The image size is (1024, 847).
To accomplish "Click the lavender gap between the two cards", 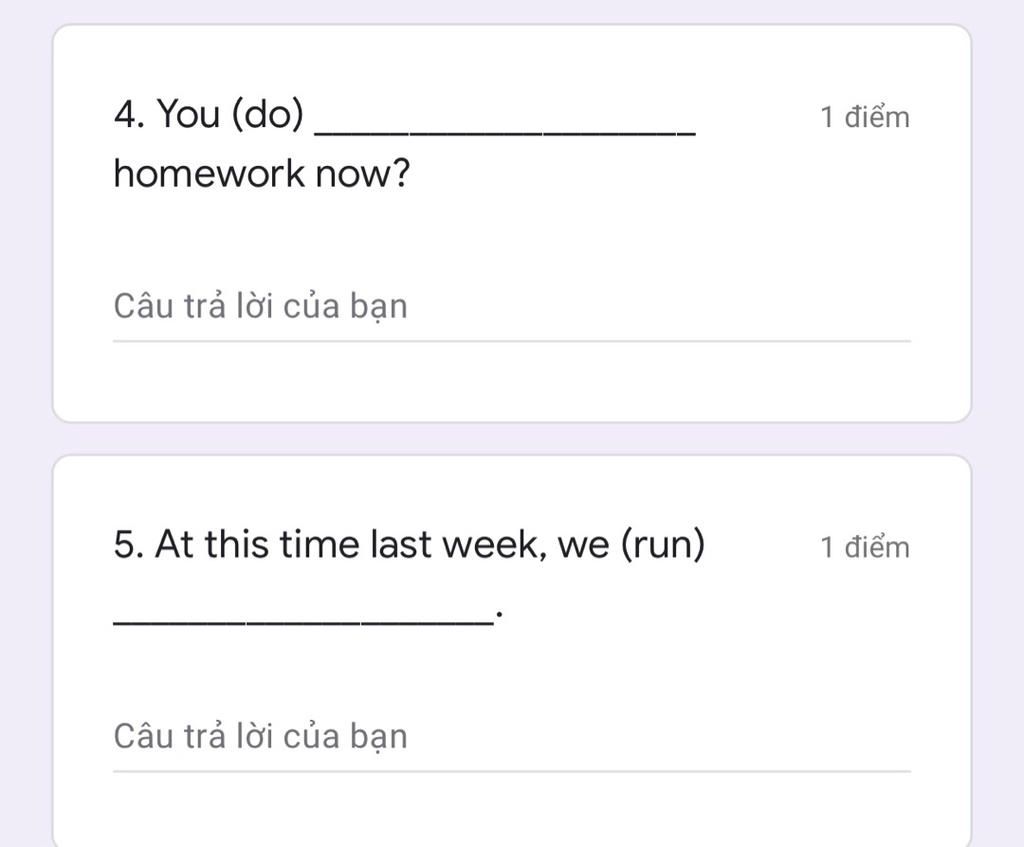I will [512, 438].
